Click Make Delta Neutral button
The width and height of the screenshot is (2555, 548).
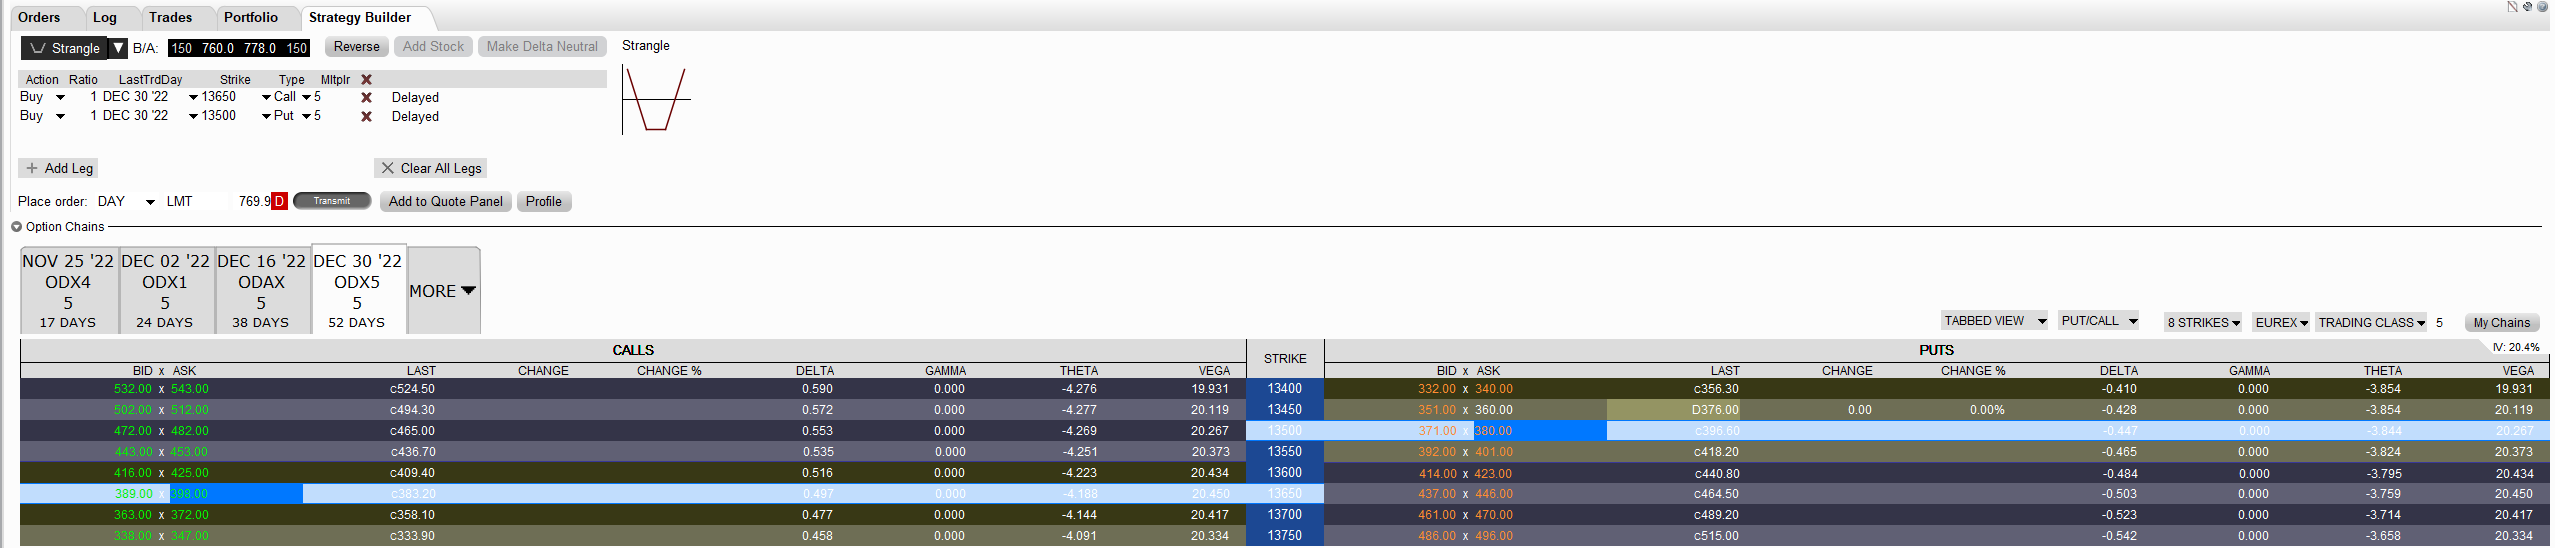tap(542, 47)
